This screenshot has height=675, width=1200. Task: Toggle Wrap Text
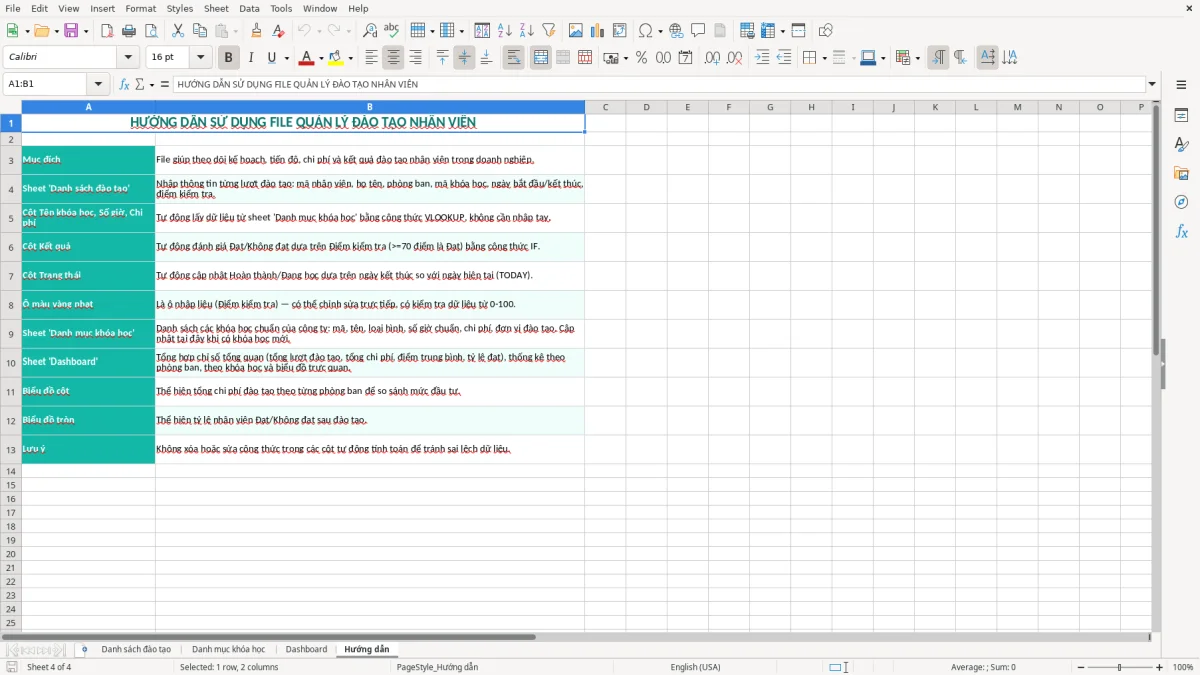pos(514,58)
